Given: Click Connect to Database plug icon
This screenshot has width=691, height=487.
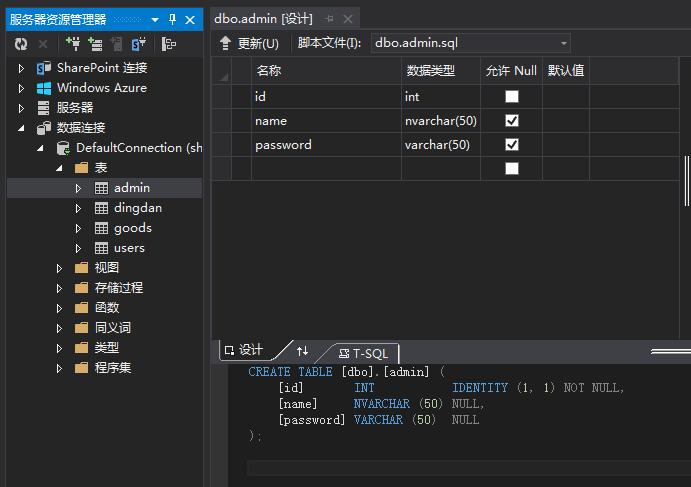Looking at the screenshot, I should pyautogui.click(x=73, y=44).
